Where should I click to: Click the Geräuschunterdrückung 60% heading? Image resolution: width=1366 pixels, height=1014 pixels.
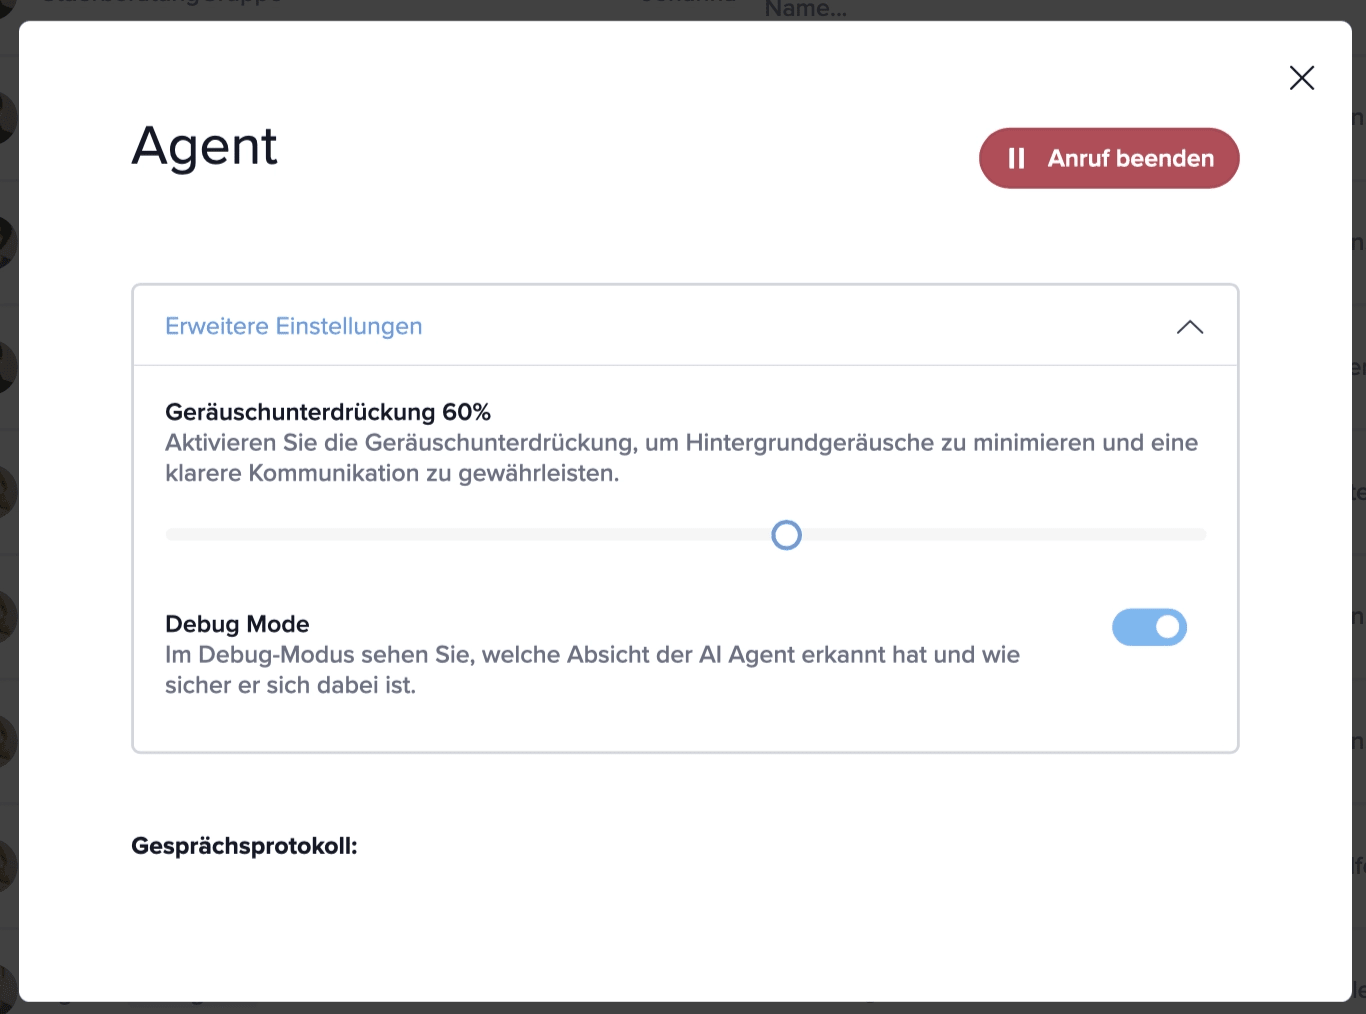[x=328, y=412]
